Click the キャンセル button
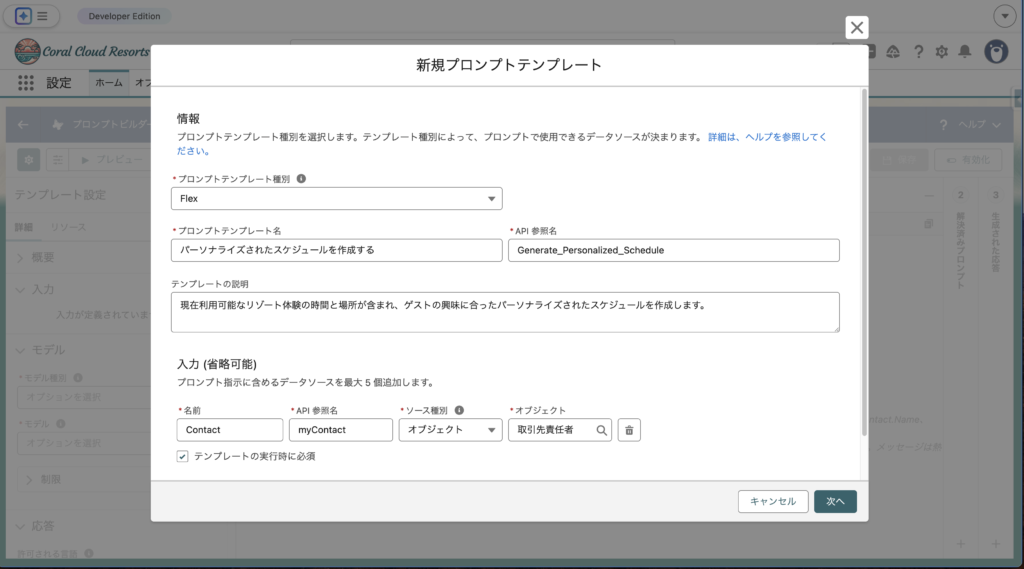1024x569 pixels. (x=772, y=502)
